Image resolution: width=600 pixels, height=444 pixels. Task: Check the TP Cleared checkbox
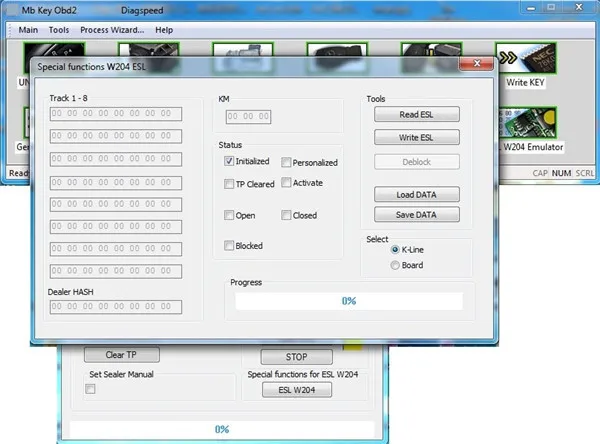(x=229, y=184)
